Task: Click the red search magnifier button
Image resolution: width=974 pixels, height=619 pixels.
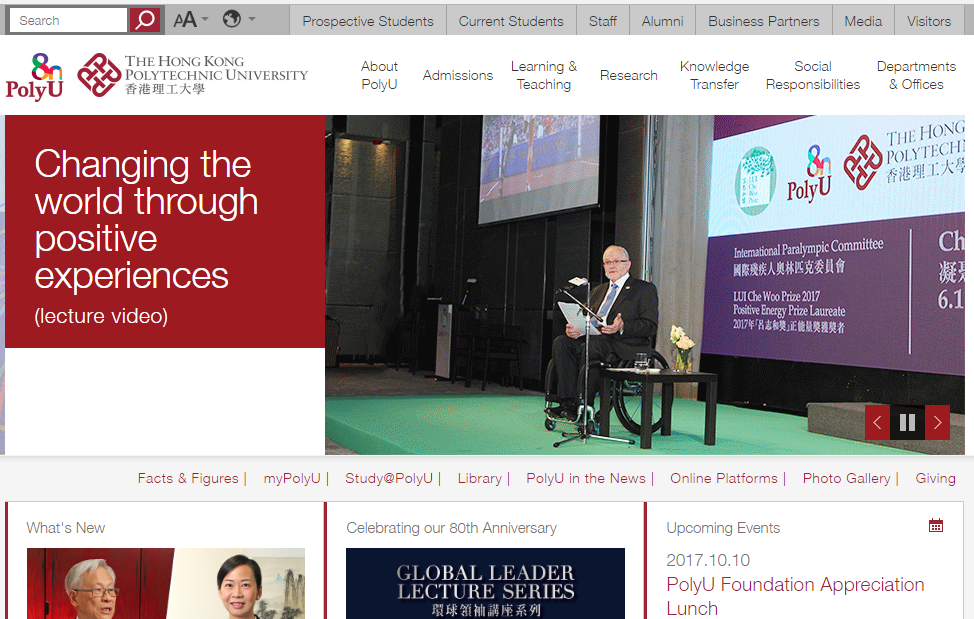Action: click(145, 20)
